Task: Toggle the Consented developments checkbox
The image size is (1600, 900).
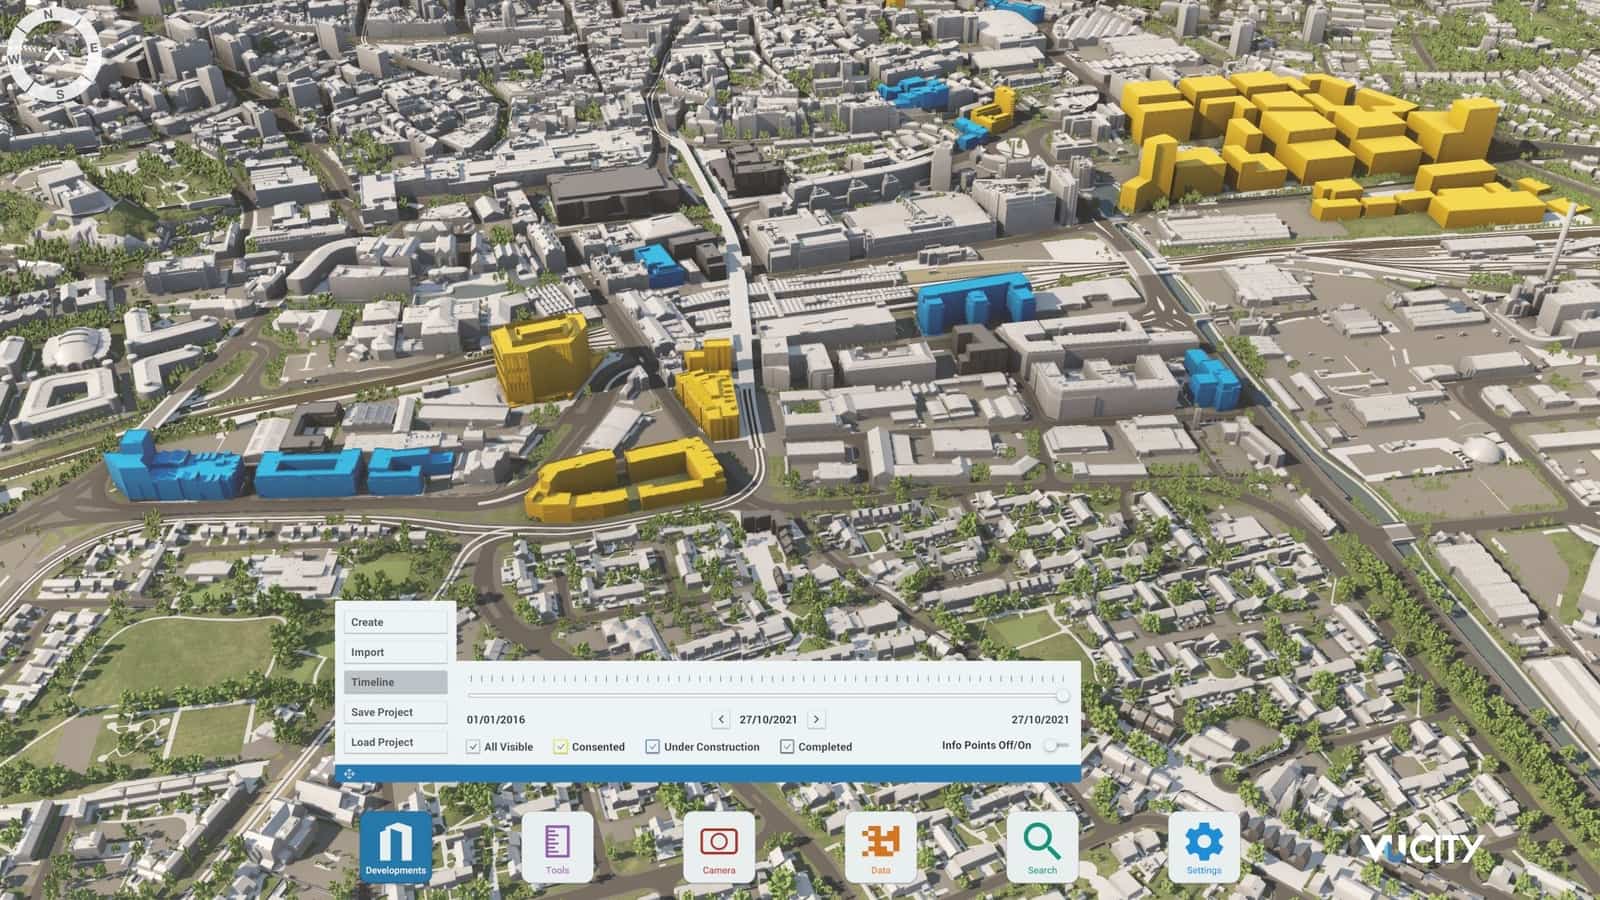Action: point(560,746)
